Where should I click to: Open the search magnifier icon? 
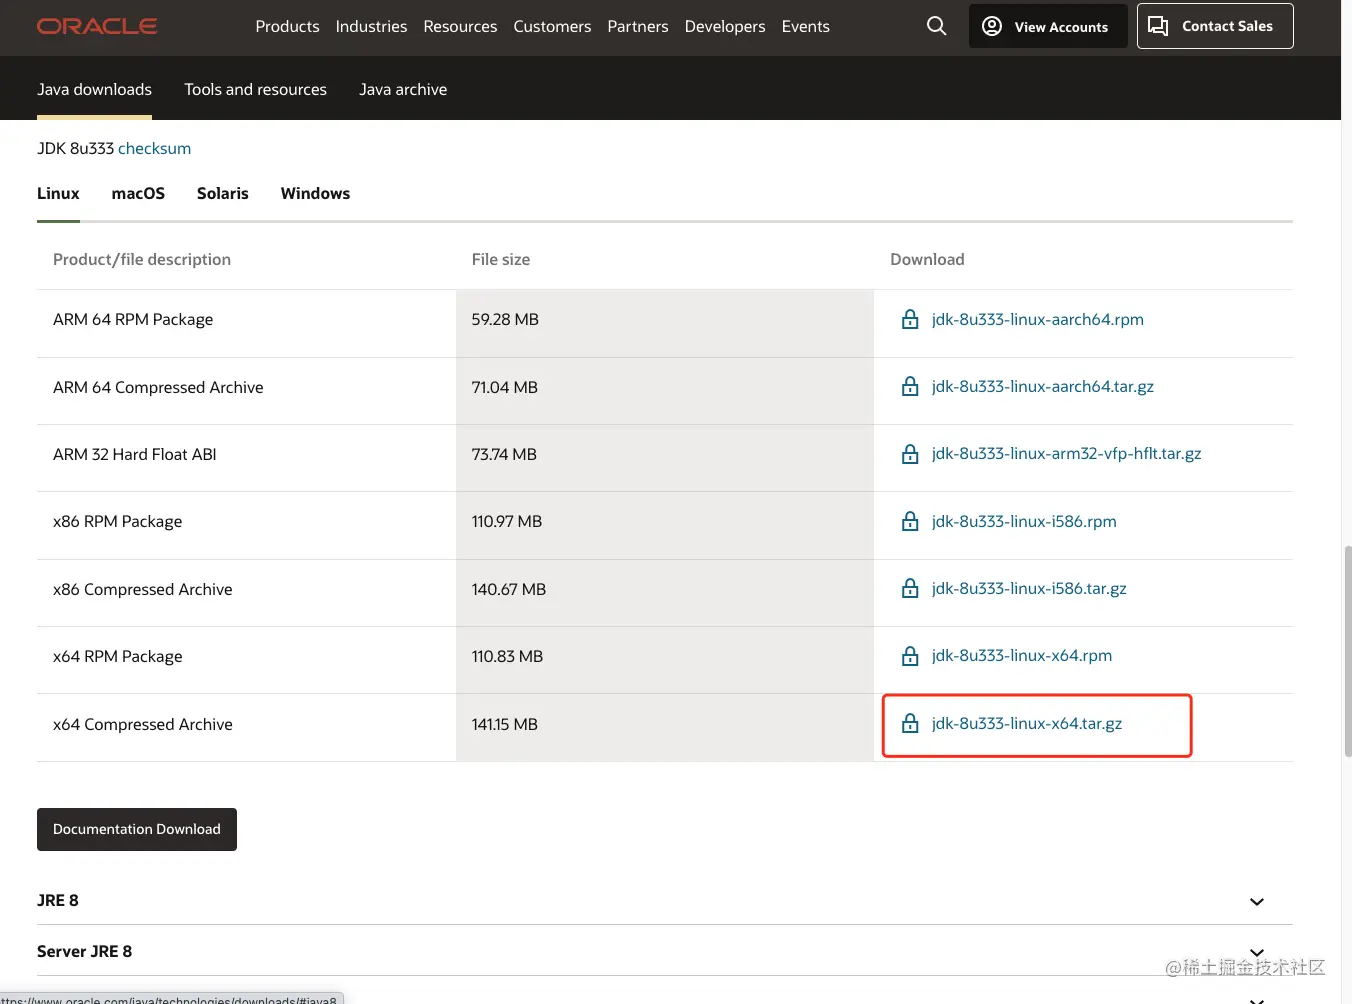tap(936, 26)
